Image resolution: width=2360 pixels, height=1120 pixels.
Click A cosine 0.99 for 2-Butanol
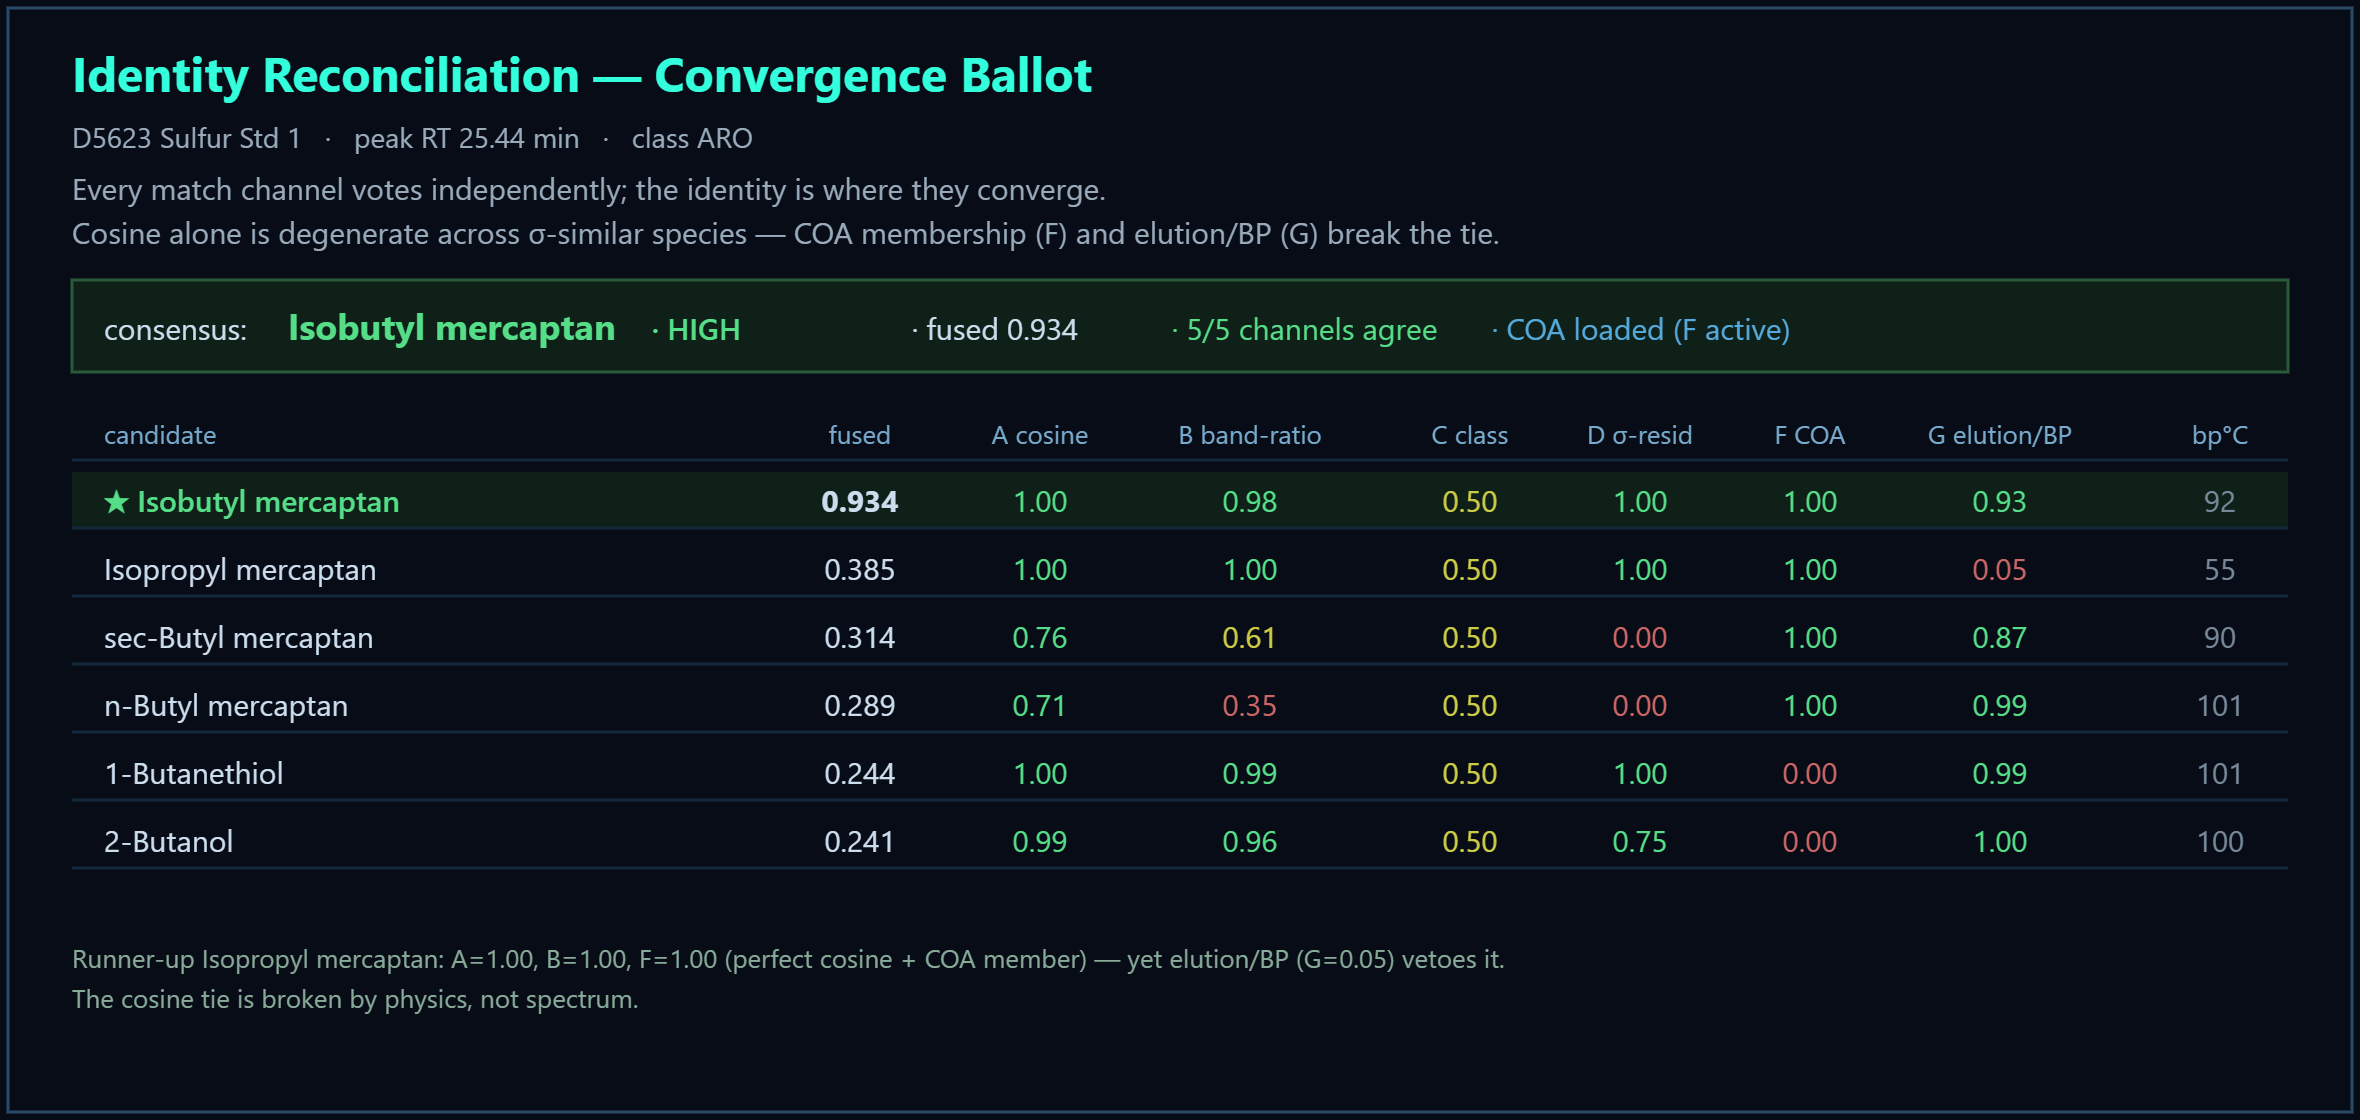1039,842
